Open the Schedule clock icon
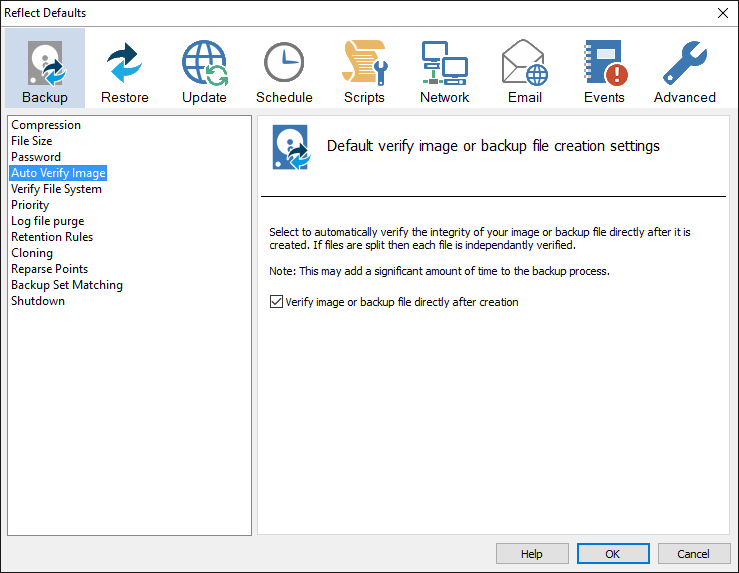 point(284,70)
